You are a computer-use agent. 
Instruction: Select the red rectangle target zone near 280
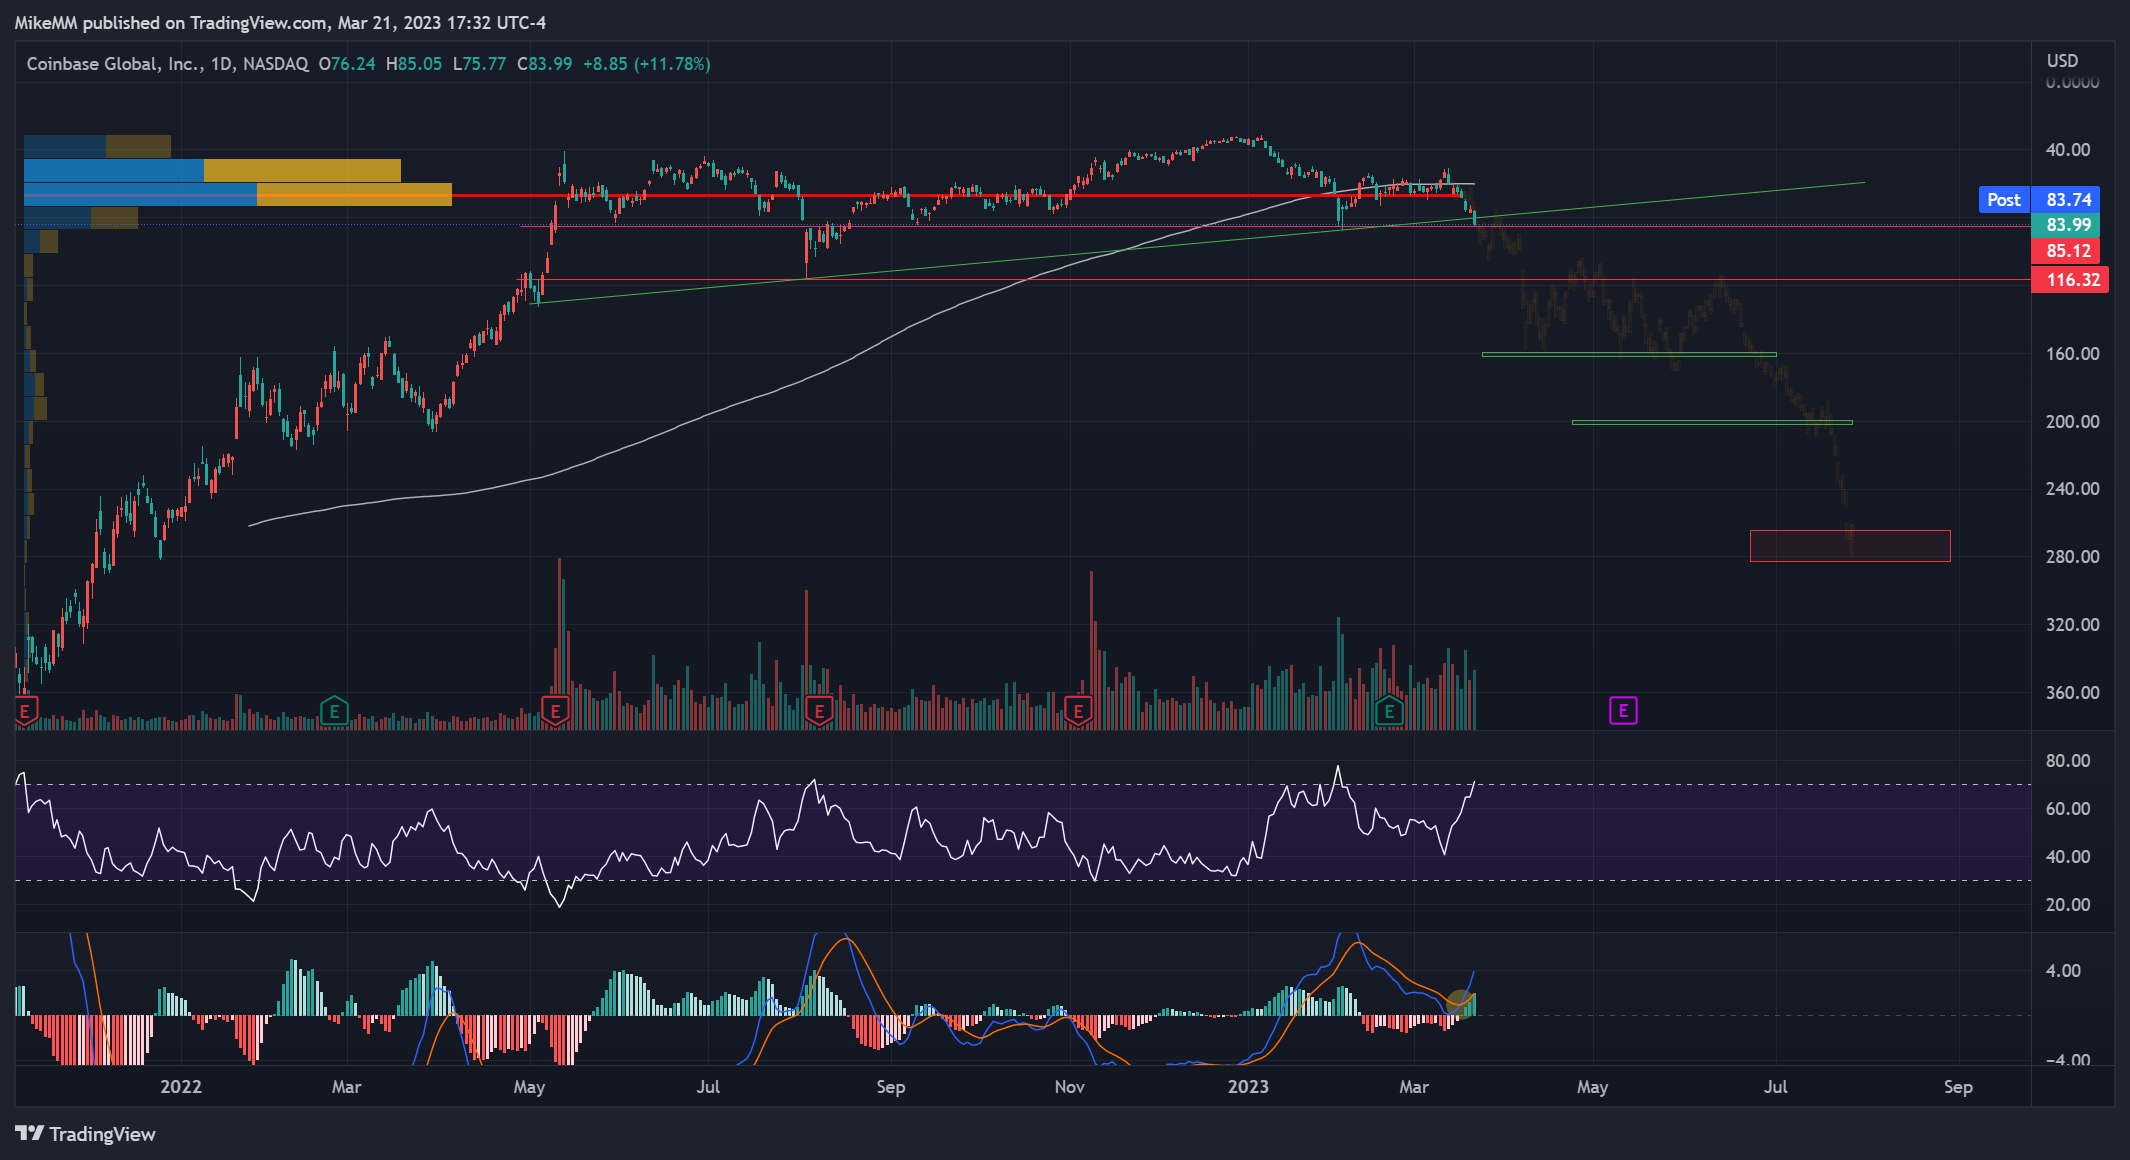coord(1850,546)
